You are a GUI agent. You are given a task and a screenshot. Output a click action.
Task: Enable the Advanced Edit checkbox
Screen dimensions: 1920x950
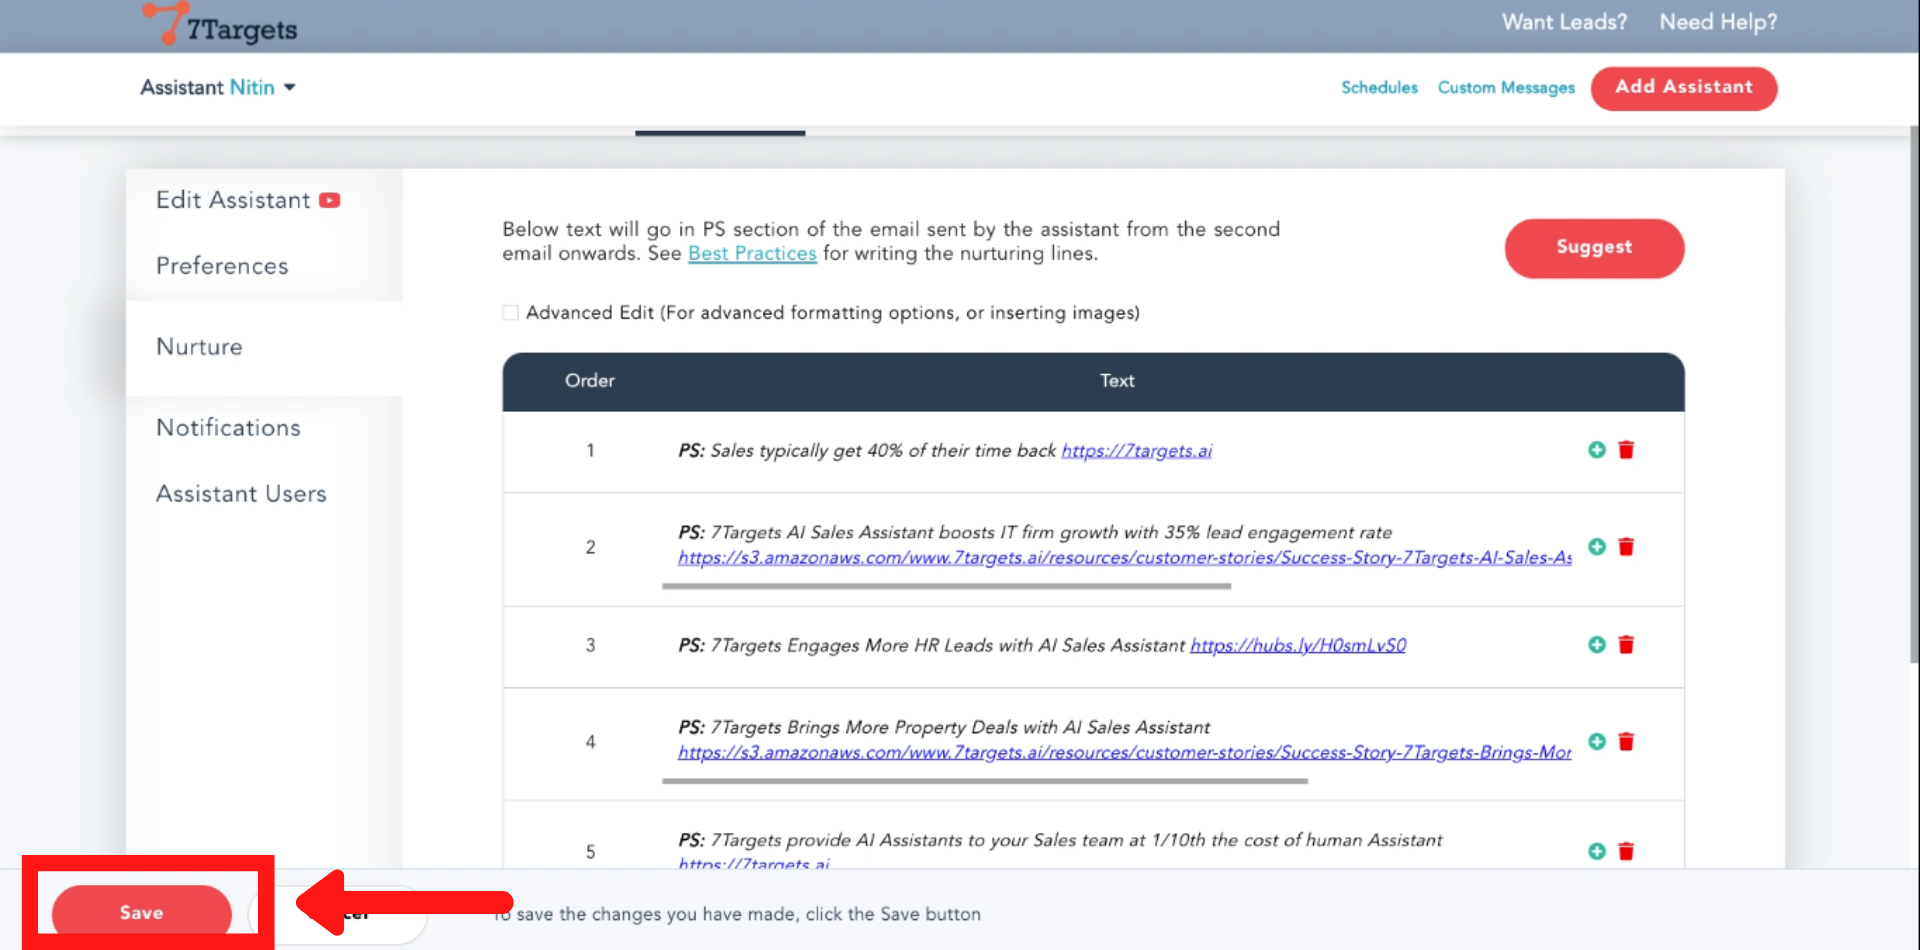511,313
